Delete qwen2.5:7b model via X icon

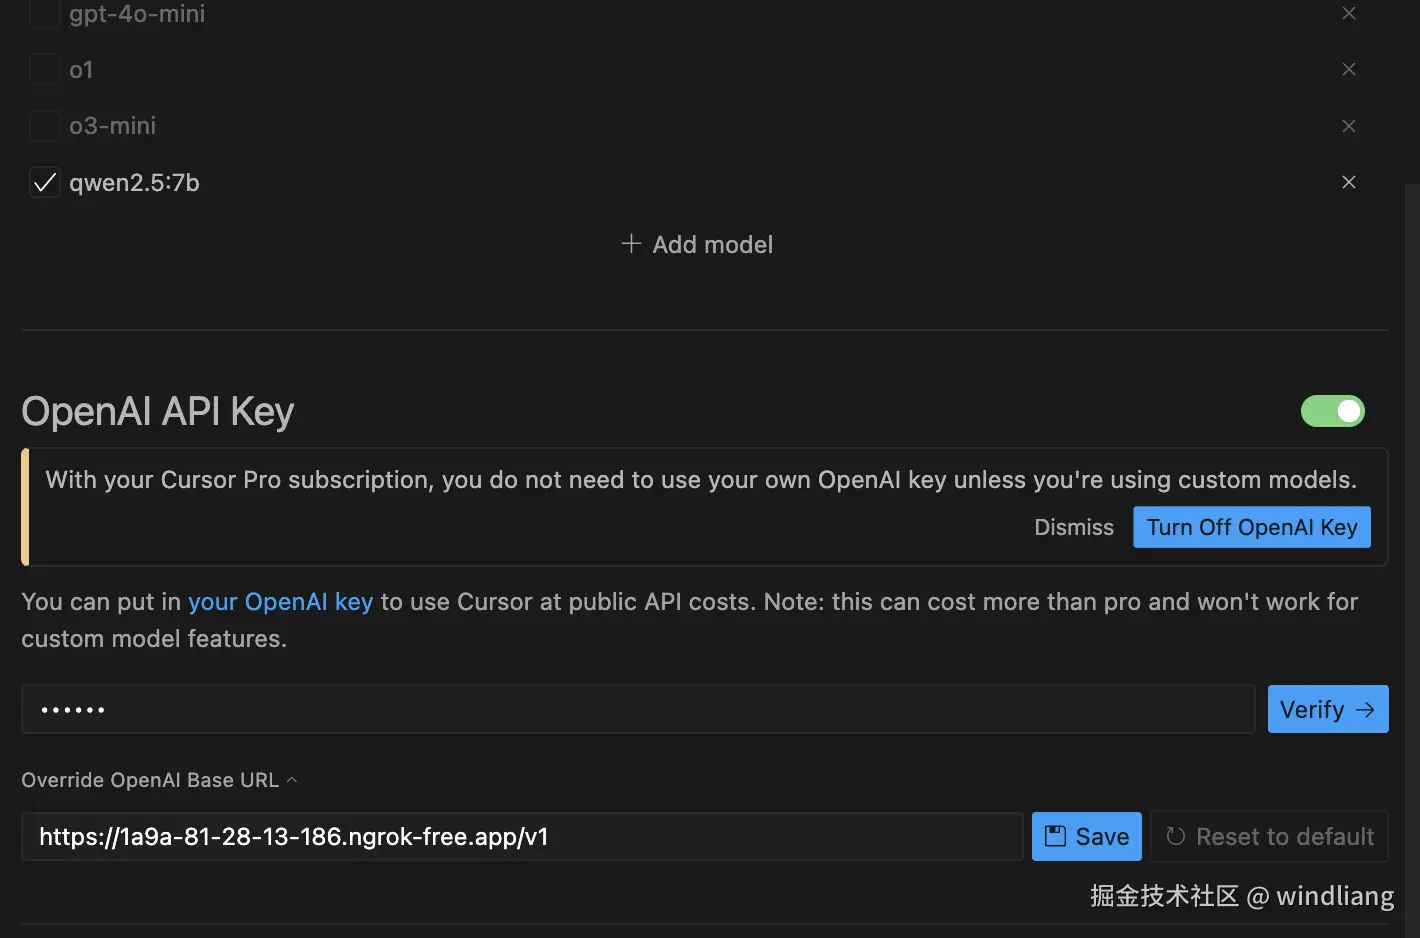tap(1349, 182)
